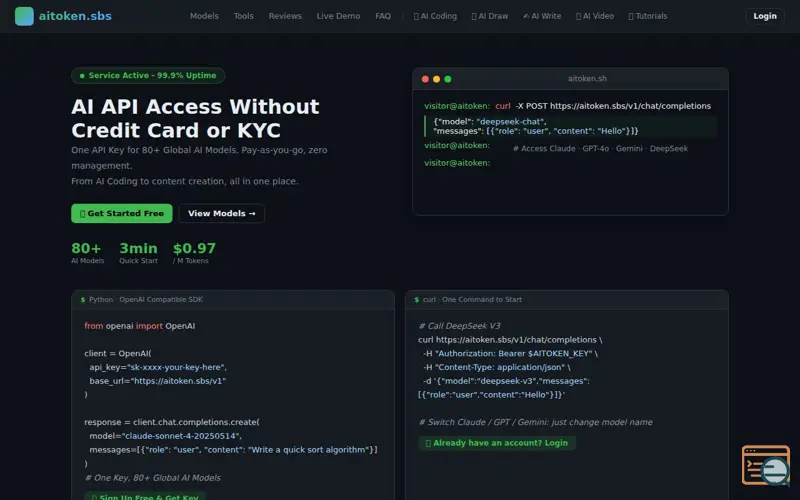800x500 pixels.
Task: Click the 3min Quick Start stat
Action: [x=138, y=253]
